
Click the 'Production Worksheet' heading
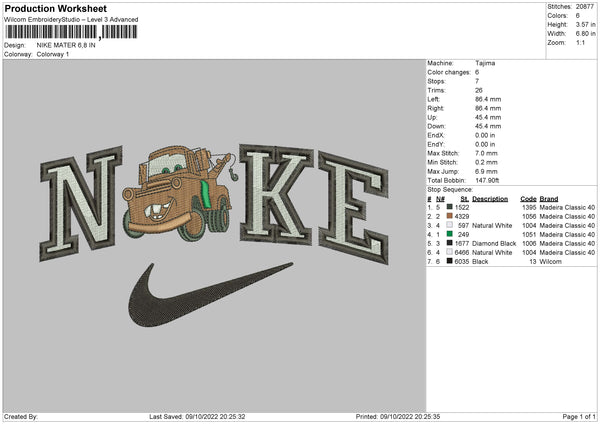tap(55, 8)
